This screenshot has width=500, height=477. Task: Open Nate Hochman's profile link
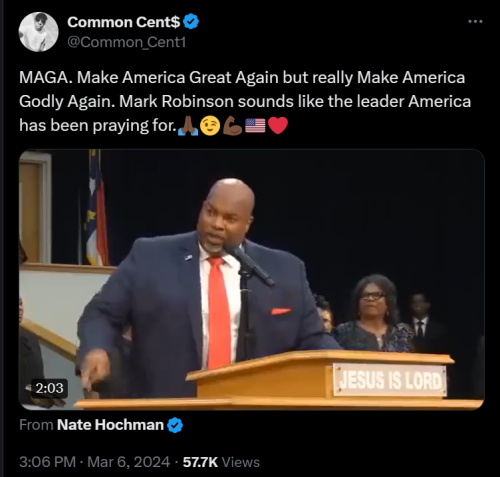110,425
